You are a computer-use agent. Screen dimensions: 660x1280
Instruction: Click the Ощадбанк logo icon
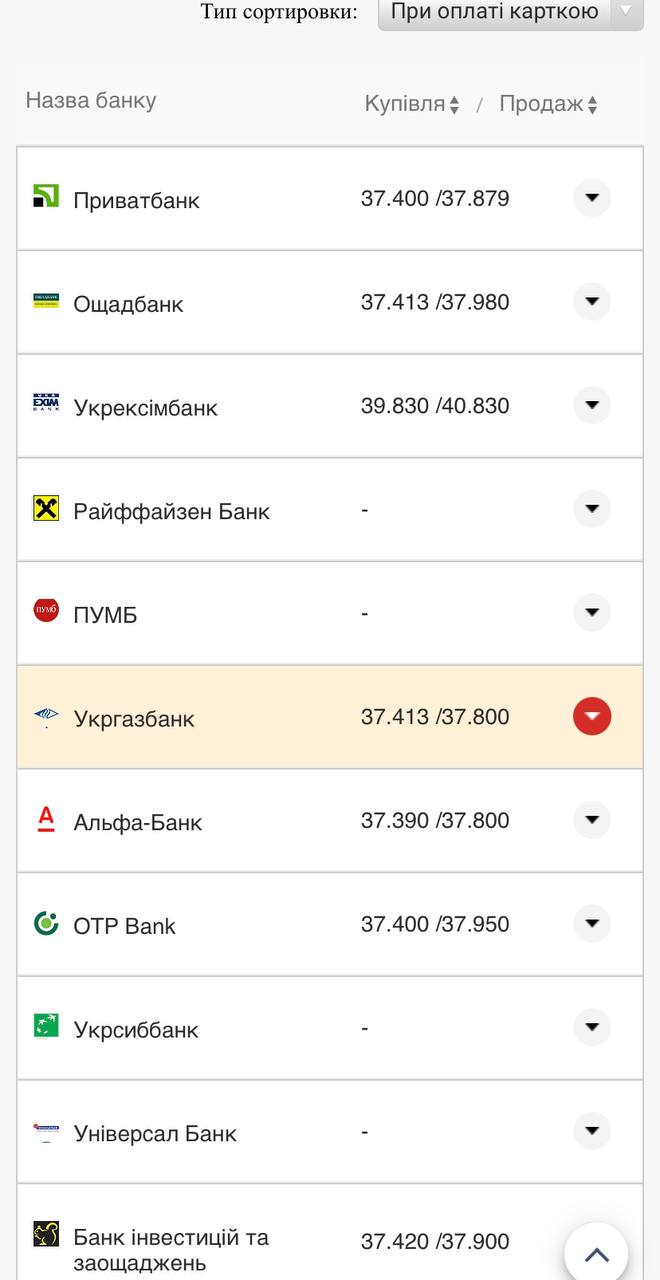click(44, 301)
